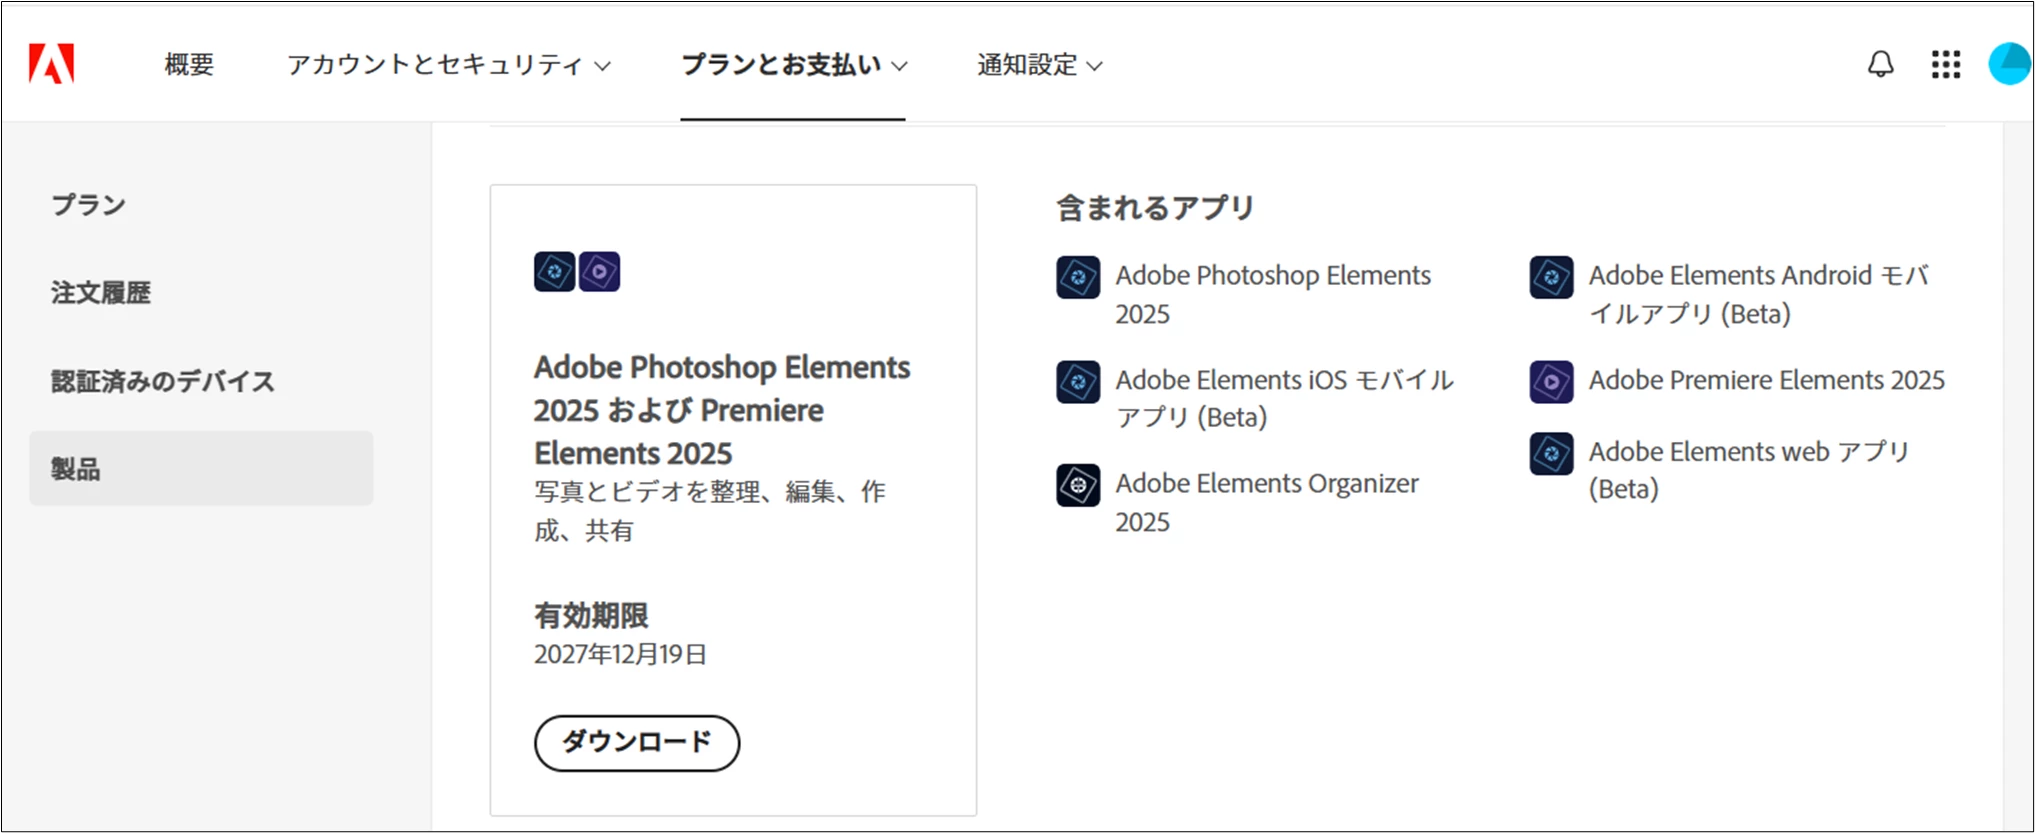Click the Adobe Elements iOS mobile app icon
This screenshot has height=833, width=2035.
(1078, 382)
